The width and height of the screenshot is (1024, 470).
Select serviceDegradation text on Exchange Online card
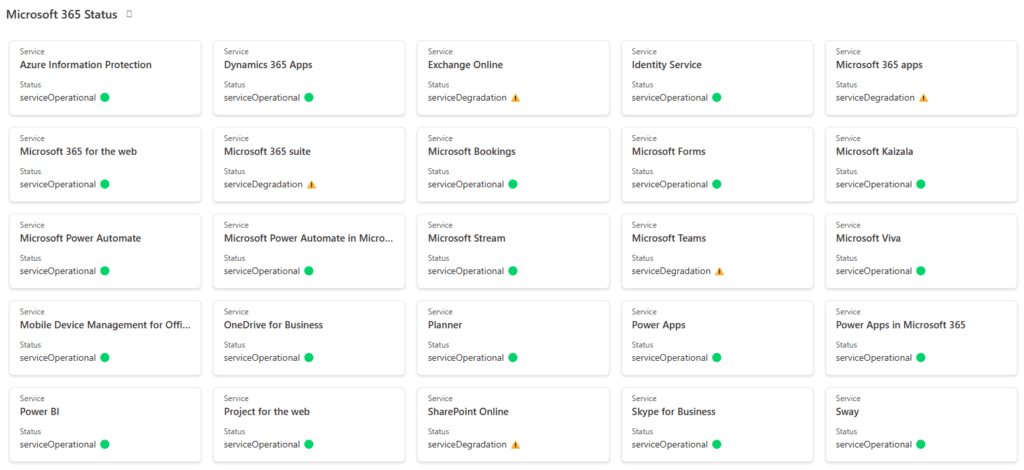[467, 97]
